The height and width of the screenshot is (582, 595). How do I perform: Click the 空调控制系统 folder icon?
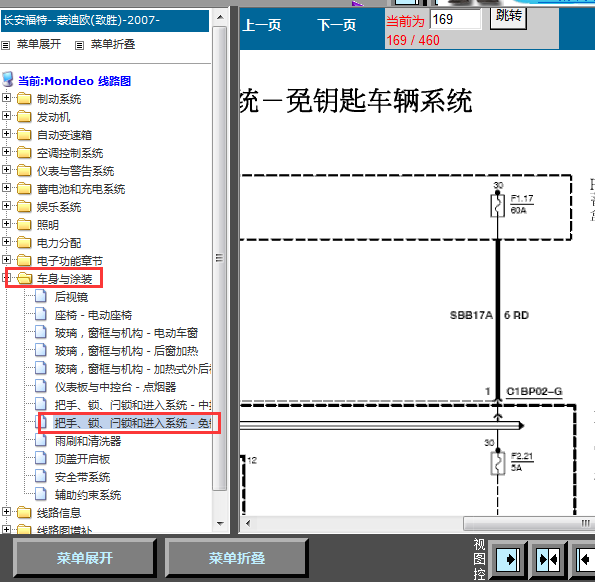click(24, 153)
